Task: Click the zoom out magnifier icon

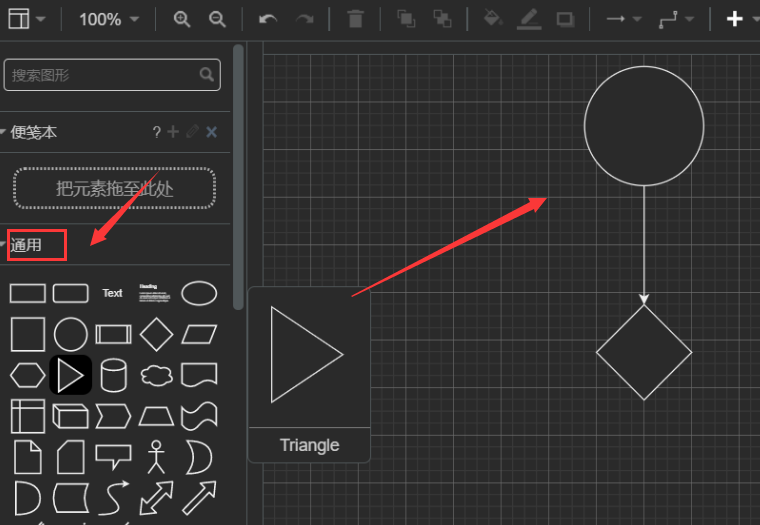Action: 217,19
